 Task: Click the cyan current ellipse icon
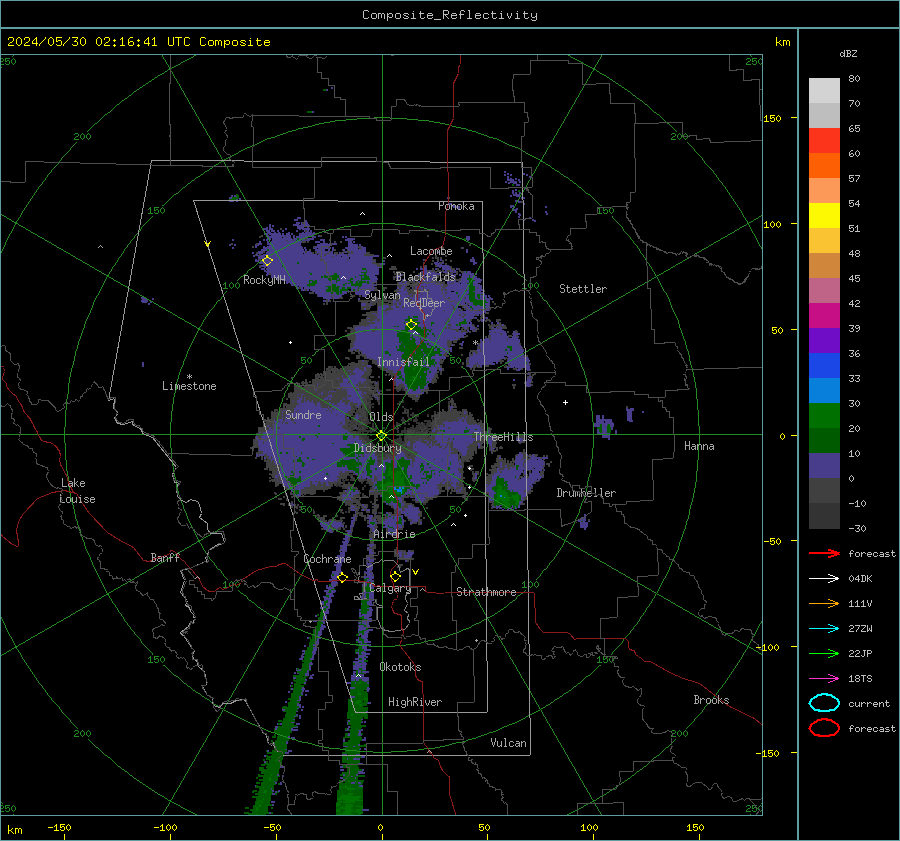pyautogui.click(x=824, y=703)
